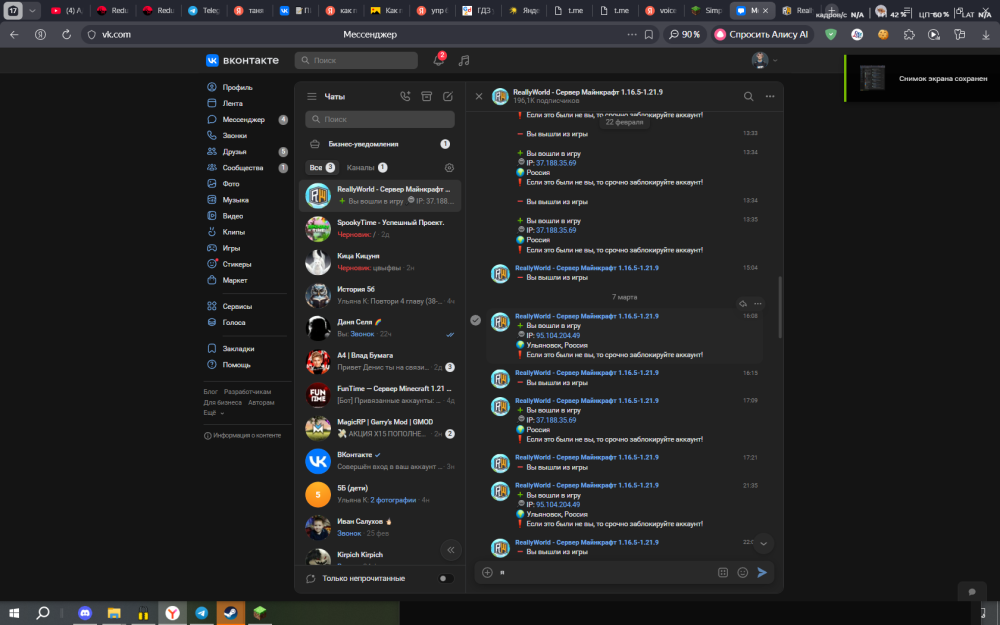This screenshot has height=625, width=1000.
Task: Open the chats hamburger menu
Action: pos(311,96)
